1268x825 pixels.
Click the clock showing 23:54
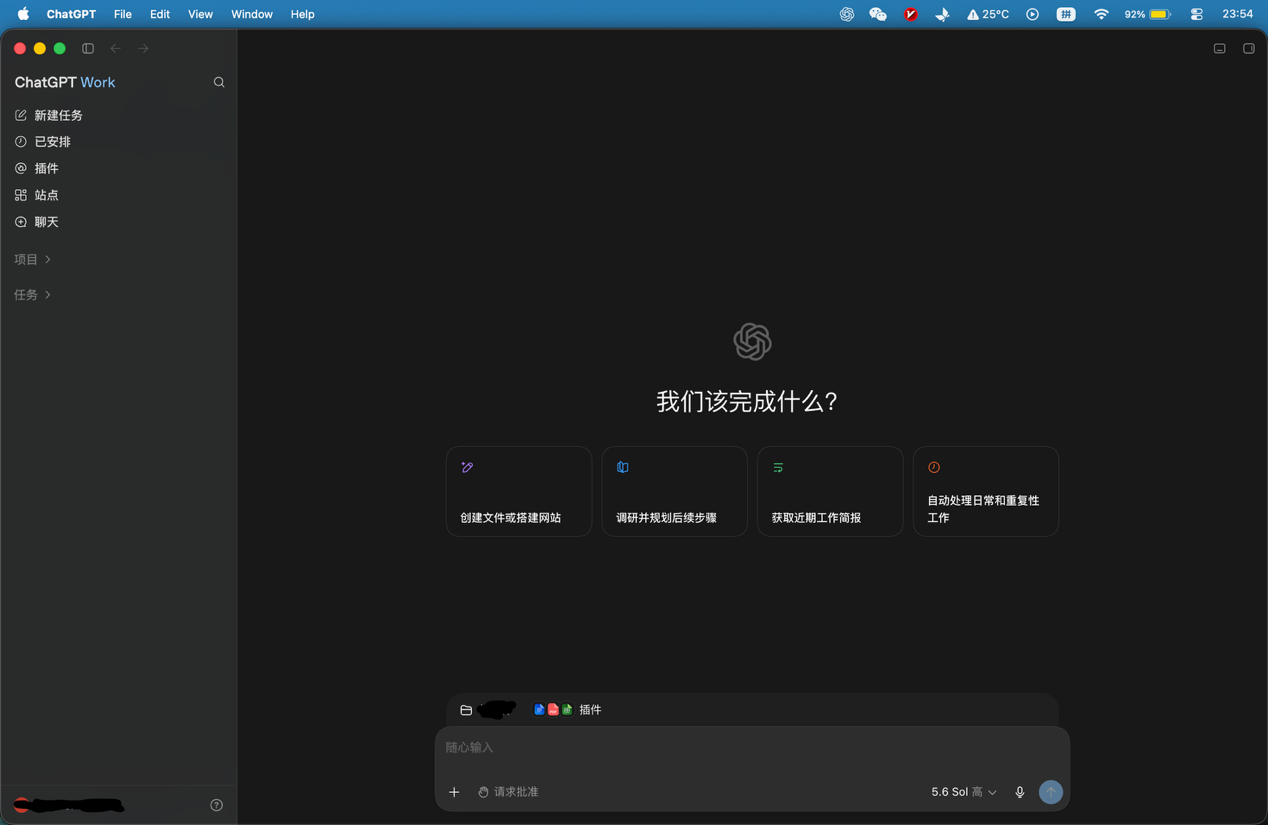pos(1238,14)
